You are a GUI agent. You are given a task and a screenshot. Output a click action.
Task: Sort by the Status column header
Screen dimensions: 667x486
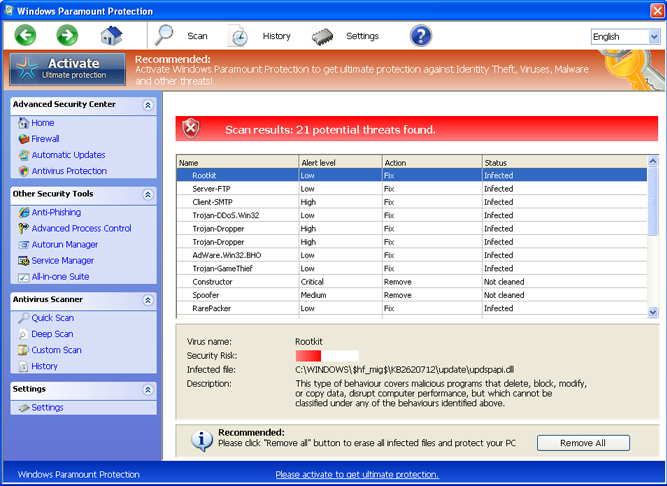(x=564, y=162)
